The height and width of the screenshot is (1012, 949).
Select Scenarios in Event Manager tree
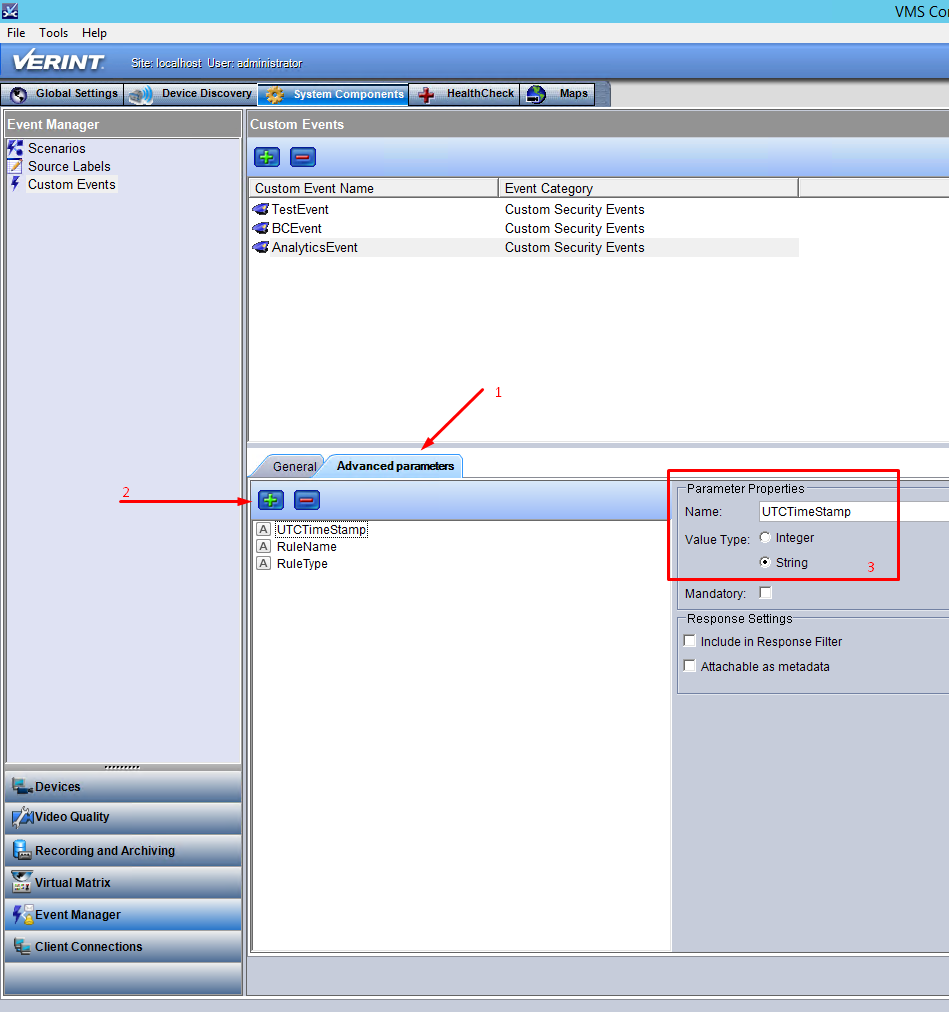(56, 148)
